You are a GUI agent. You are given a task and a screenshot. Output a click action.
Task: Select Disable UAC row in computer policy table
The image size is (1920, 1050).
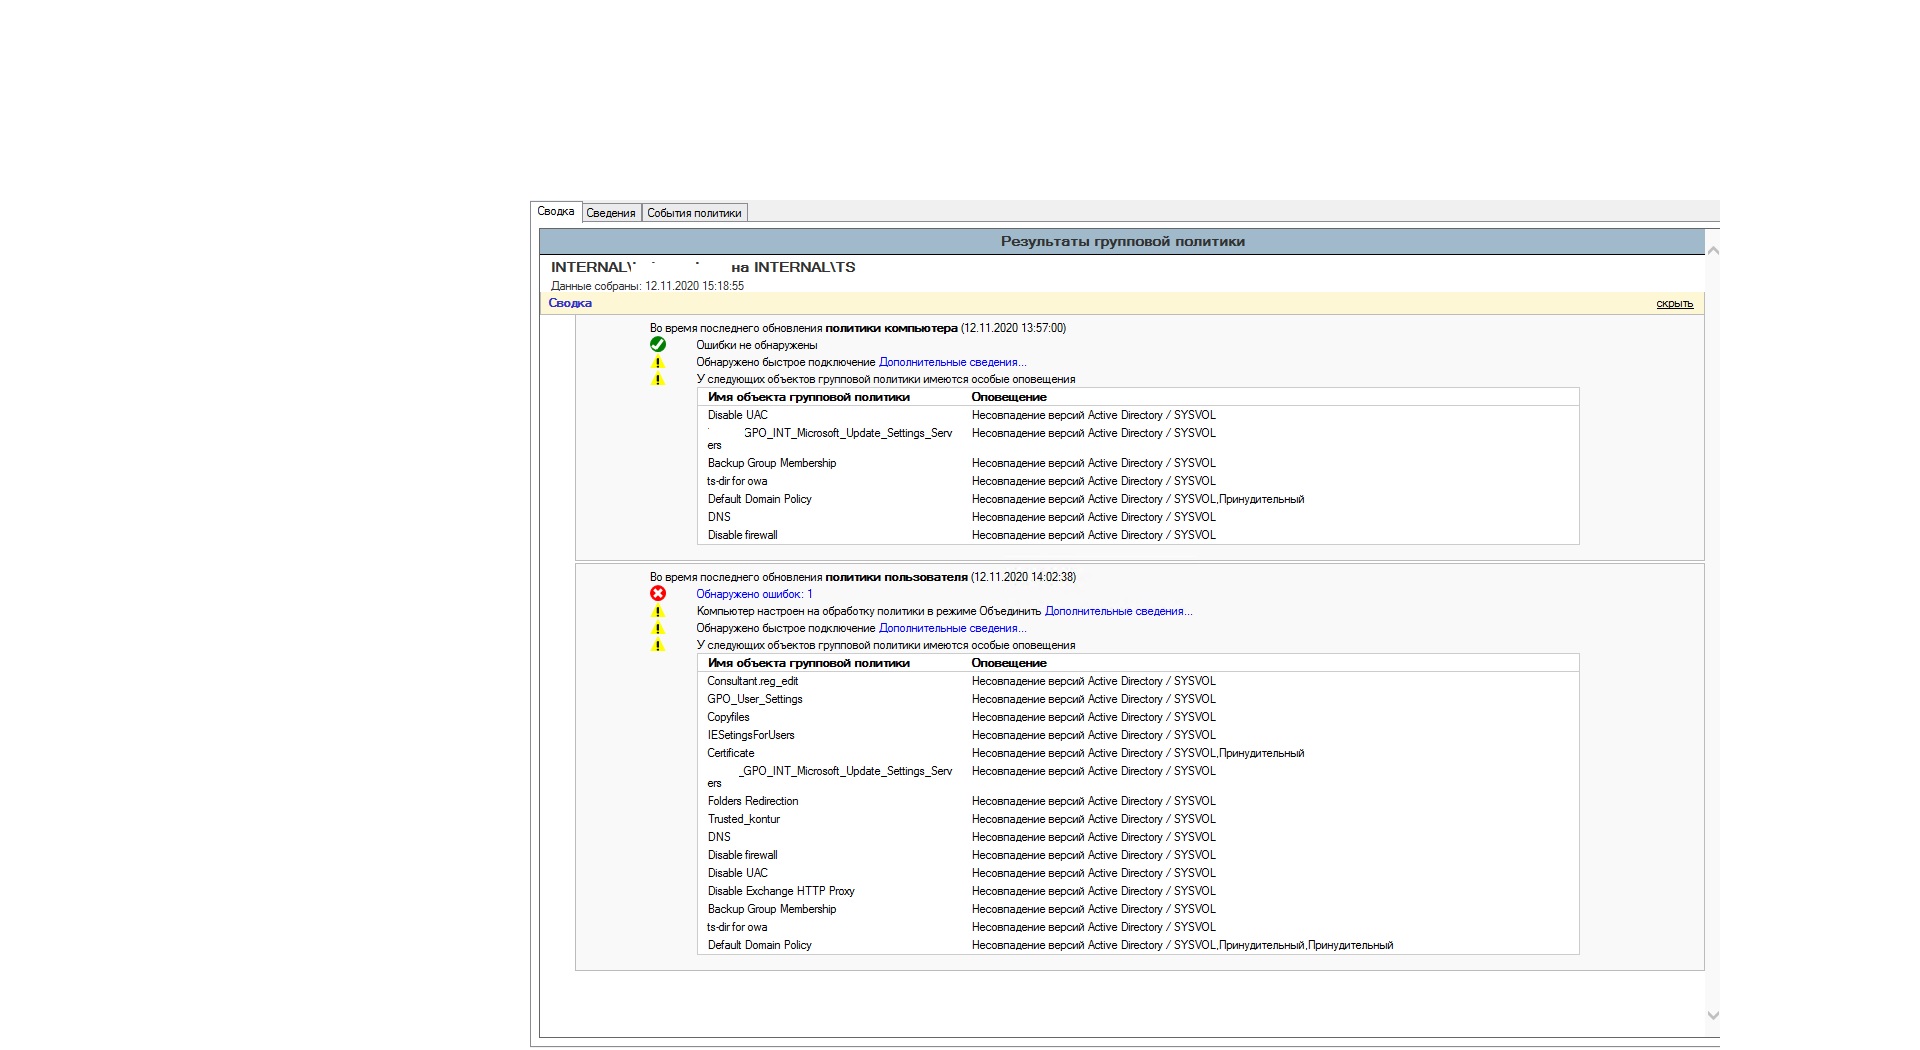tap(1138, 415)
